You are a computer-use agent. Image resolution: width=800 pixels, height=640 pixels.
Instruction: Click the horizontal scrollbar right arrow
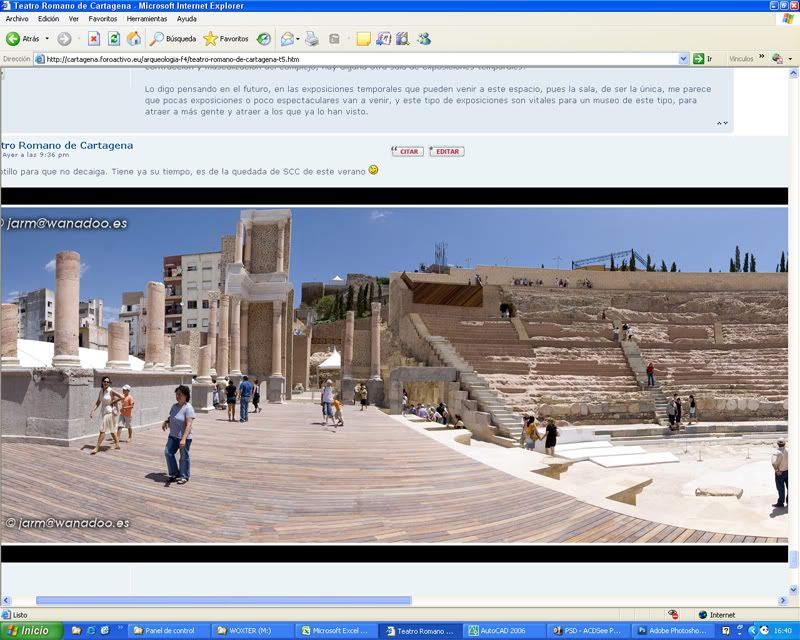click(783, 601)
